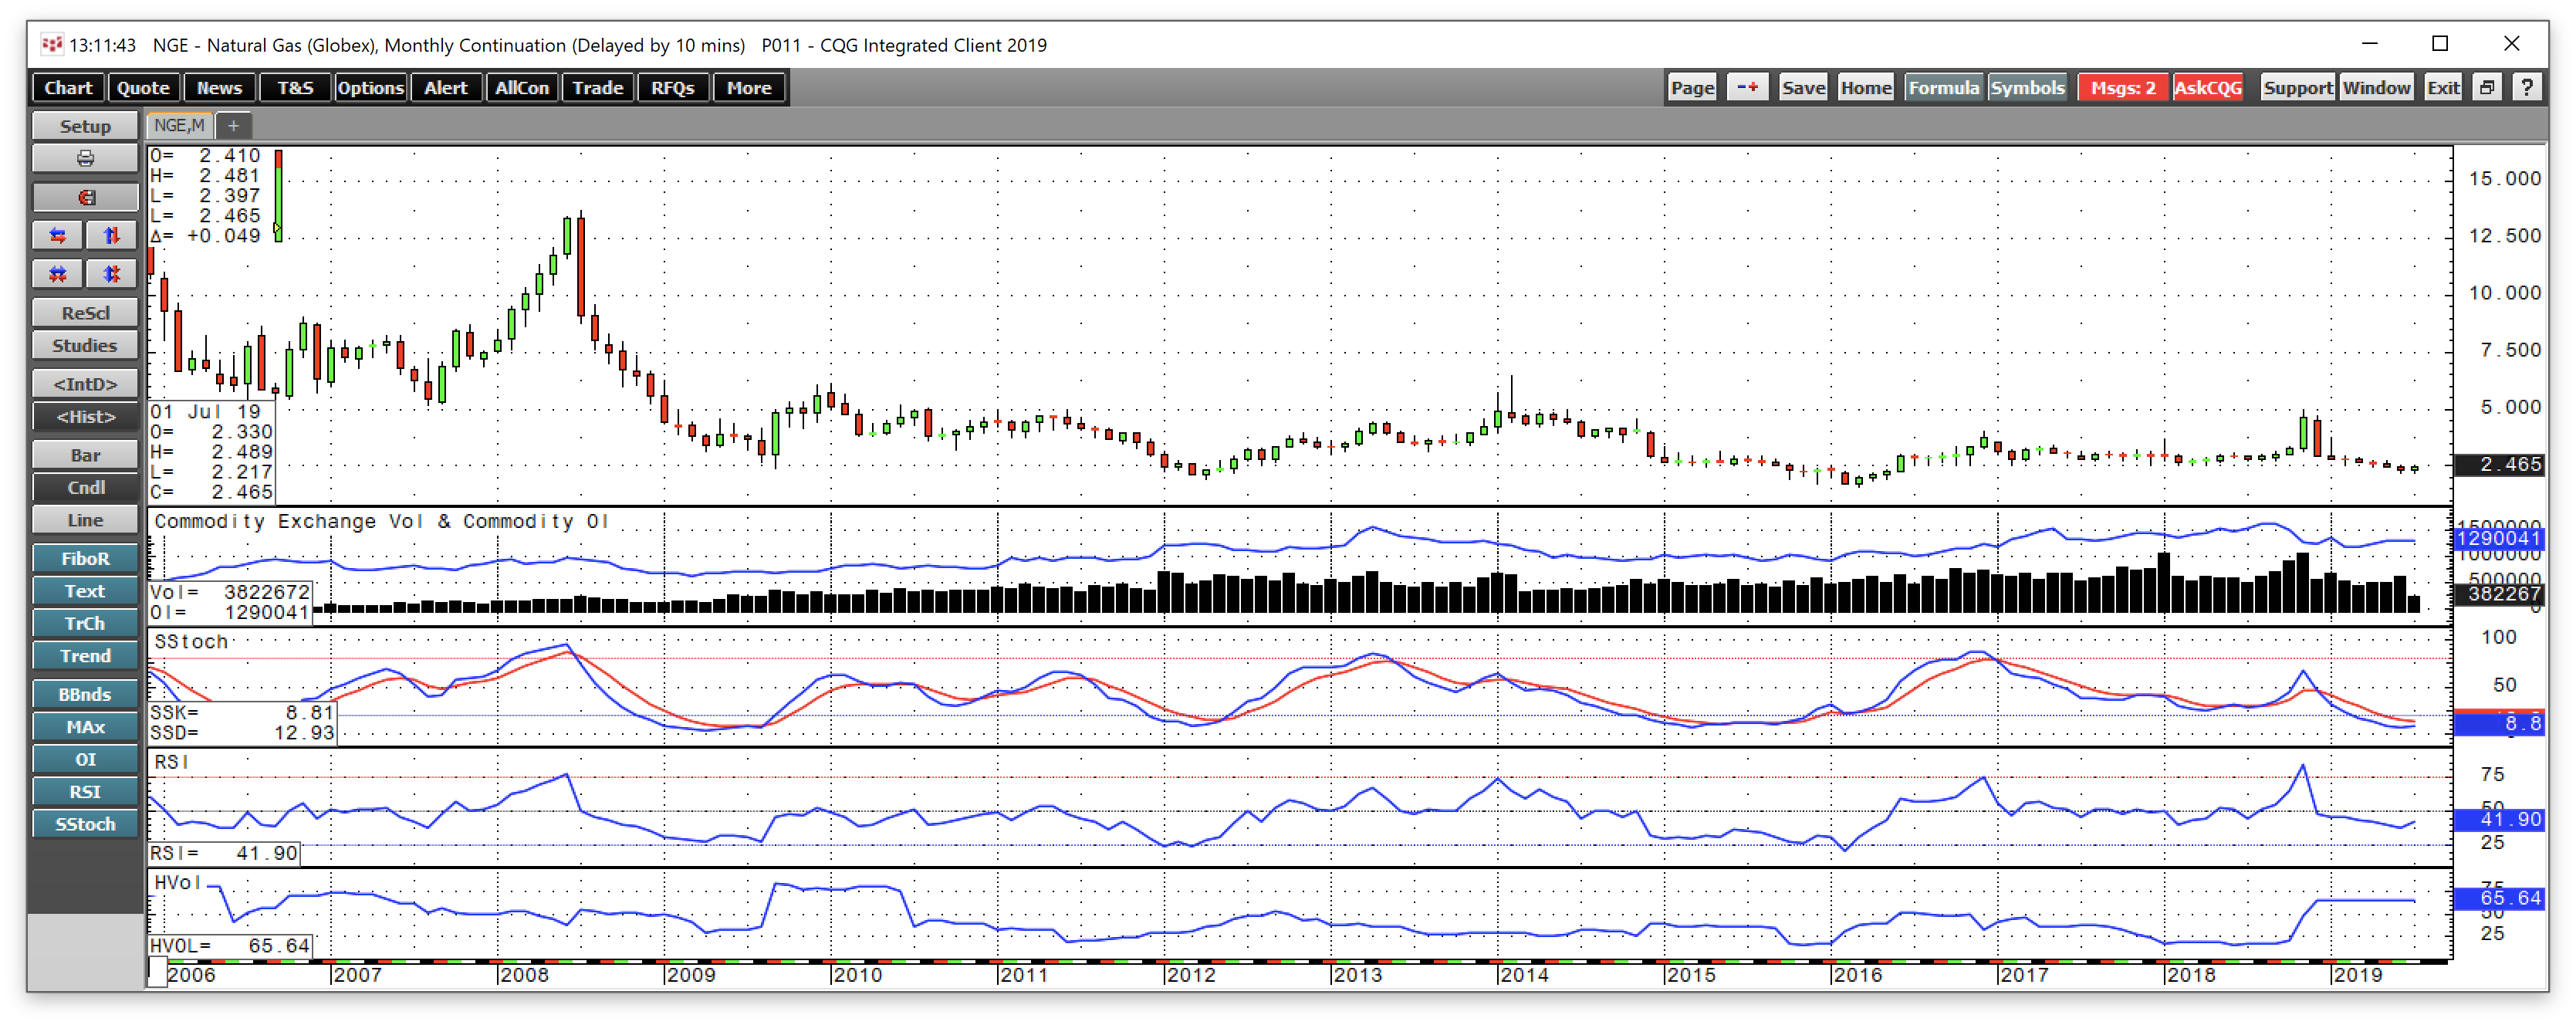Toggle Bar chart display mode
This screenshot has height=1025, width=2576.
pyautogui.click(x=85, y=454)
